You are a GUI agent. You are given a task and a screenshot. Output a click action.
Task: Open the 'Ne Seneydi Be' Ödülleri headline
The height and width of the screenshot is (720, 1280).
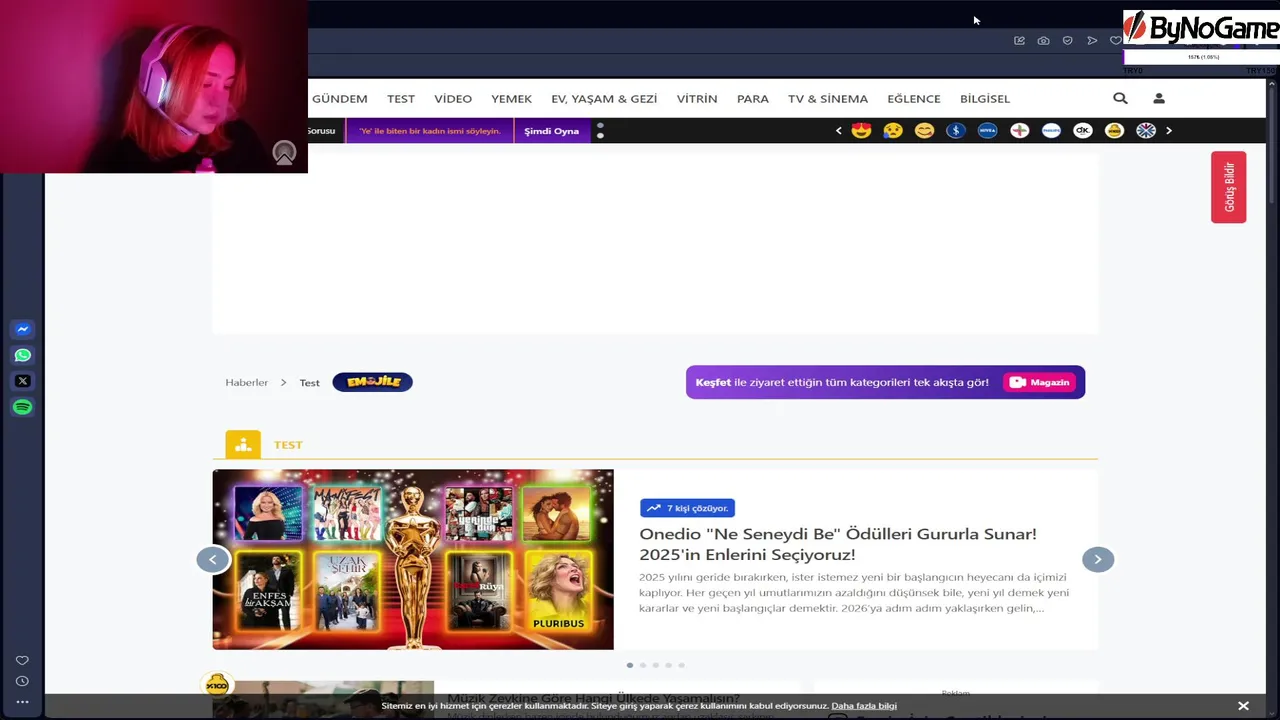tap(838, 544)
